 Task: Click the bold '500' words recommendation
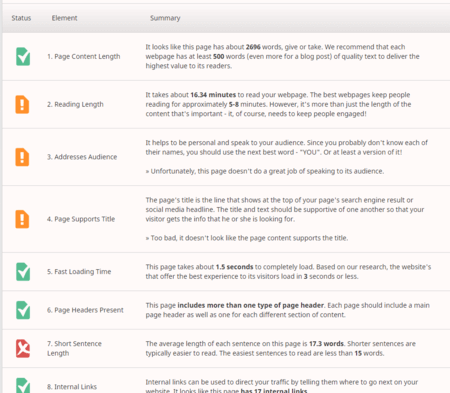(x=219, y=57)
